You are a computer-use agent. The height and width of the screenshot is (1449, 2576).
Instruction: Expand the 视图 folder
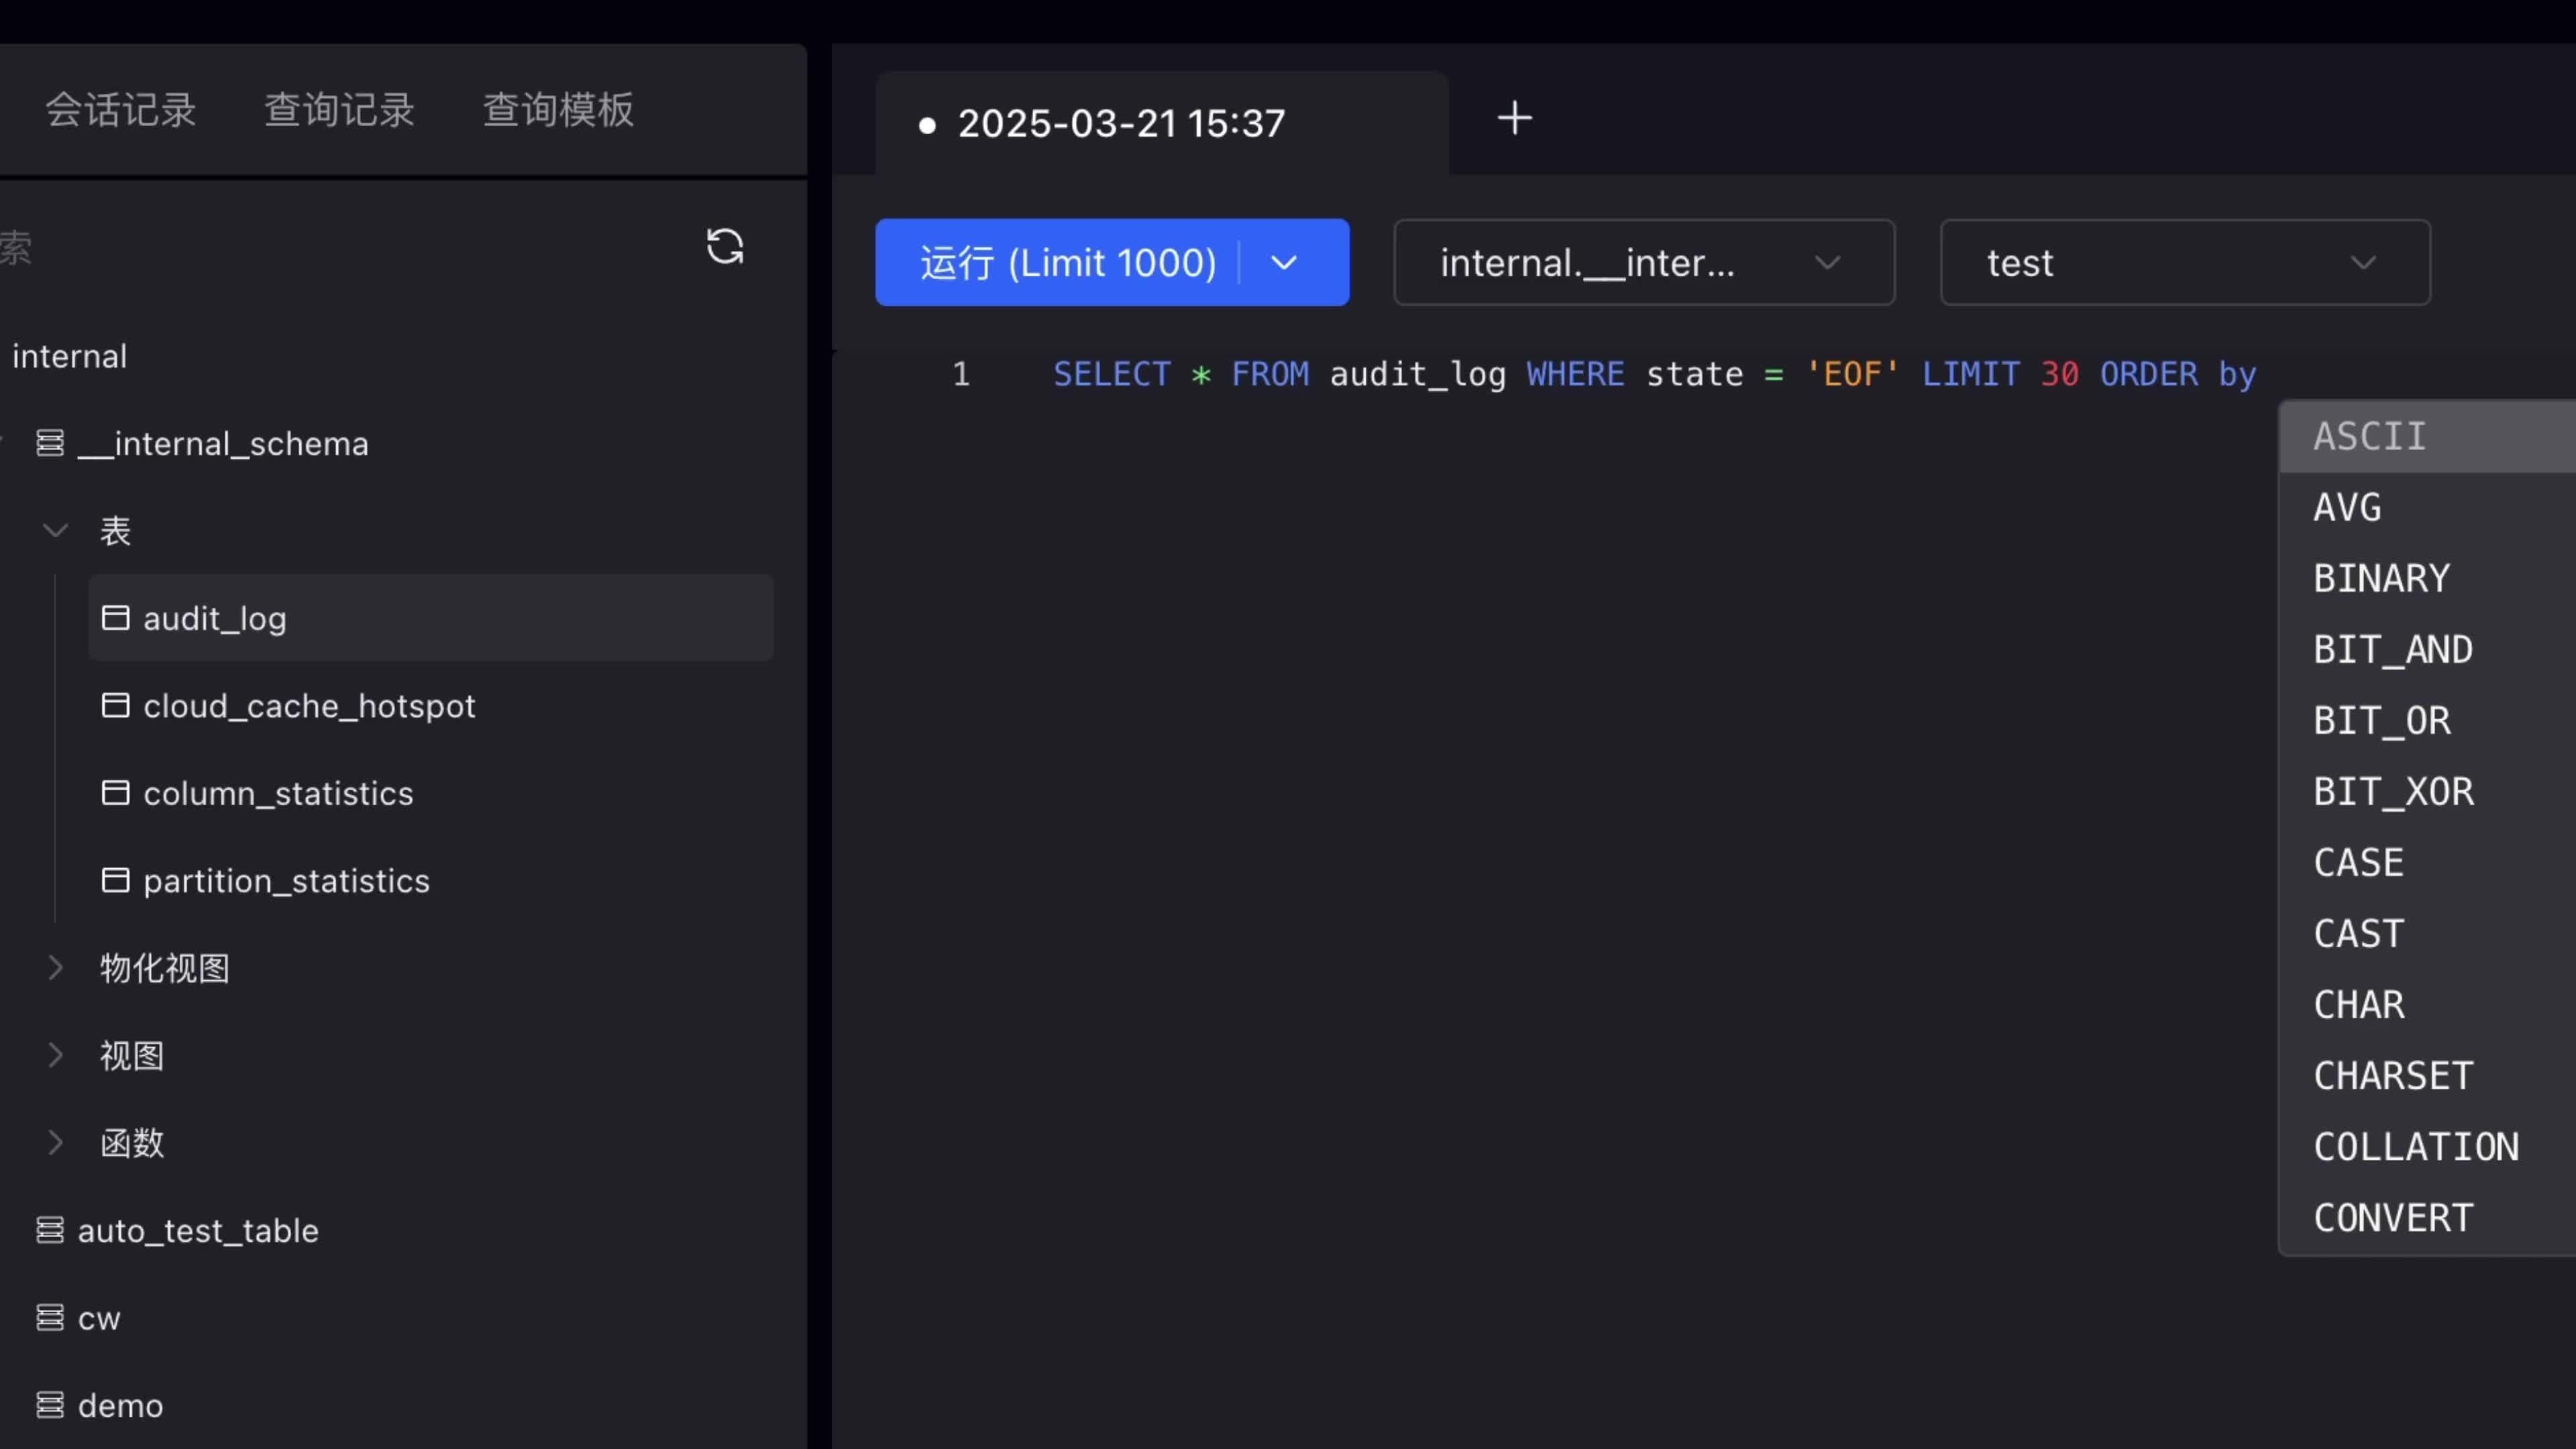pyautogui.click(x=56, y=1055)
